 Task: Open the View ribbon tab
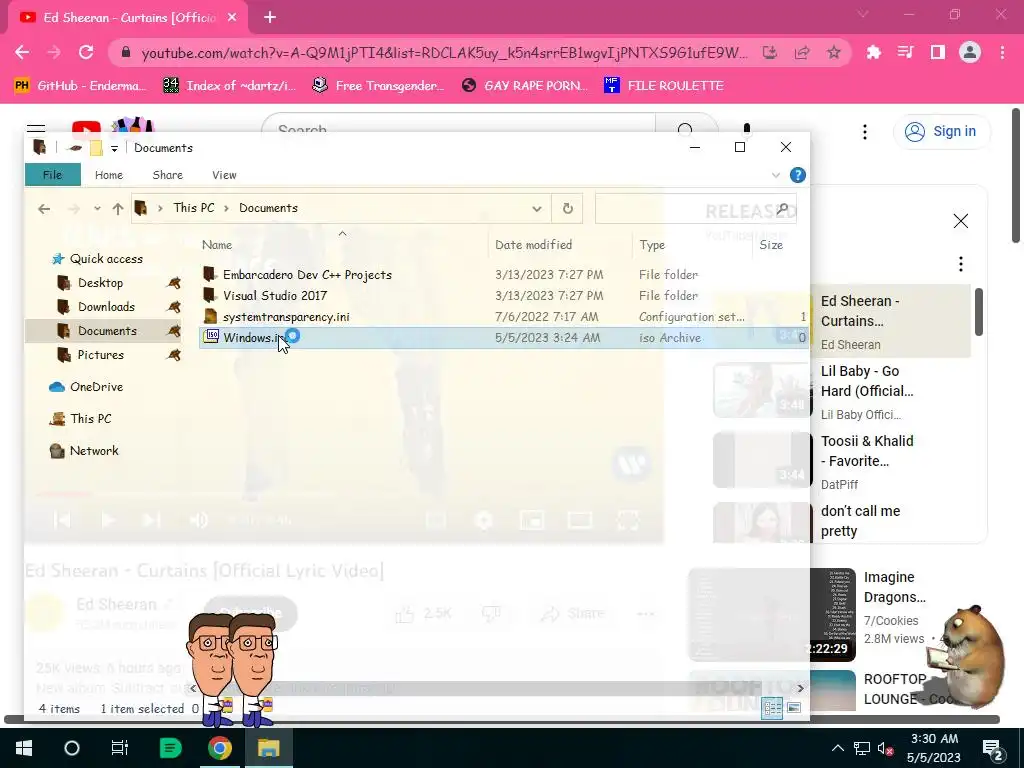click(x=224, y=175)
